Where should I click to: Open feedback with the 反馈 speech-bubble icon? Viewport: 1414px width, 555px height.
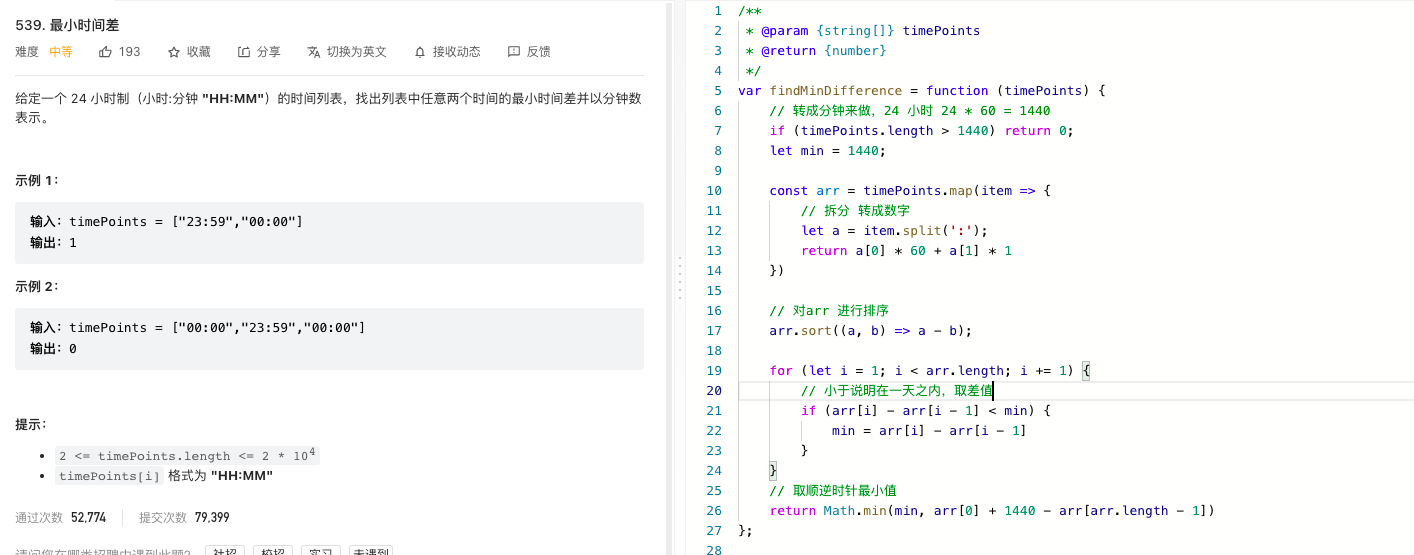click(514, 52)
